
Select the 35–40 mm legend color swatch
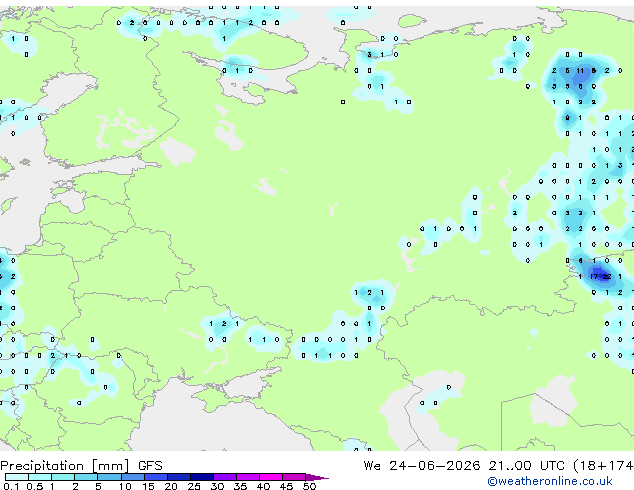click(248, 477)
